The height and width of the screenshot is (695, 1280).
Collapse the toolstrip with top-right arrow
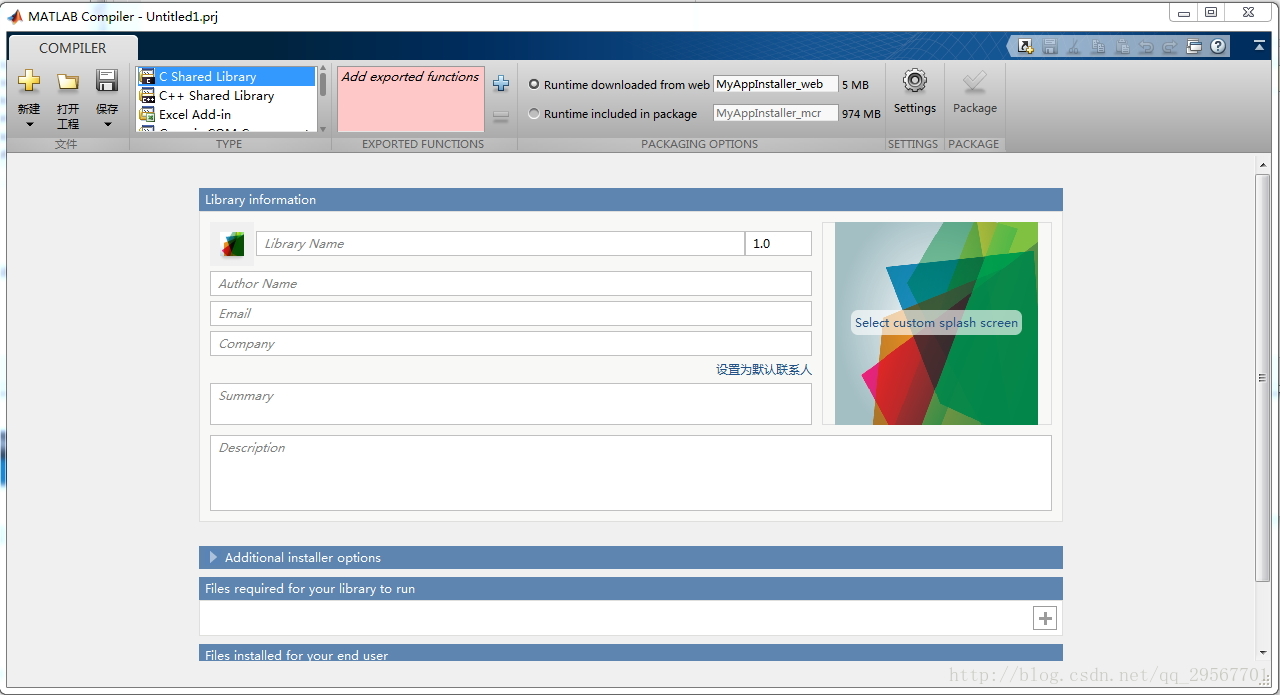click(1259, 46)
